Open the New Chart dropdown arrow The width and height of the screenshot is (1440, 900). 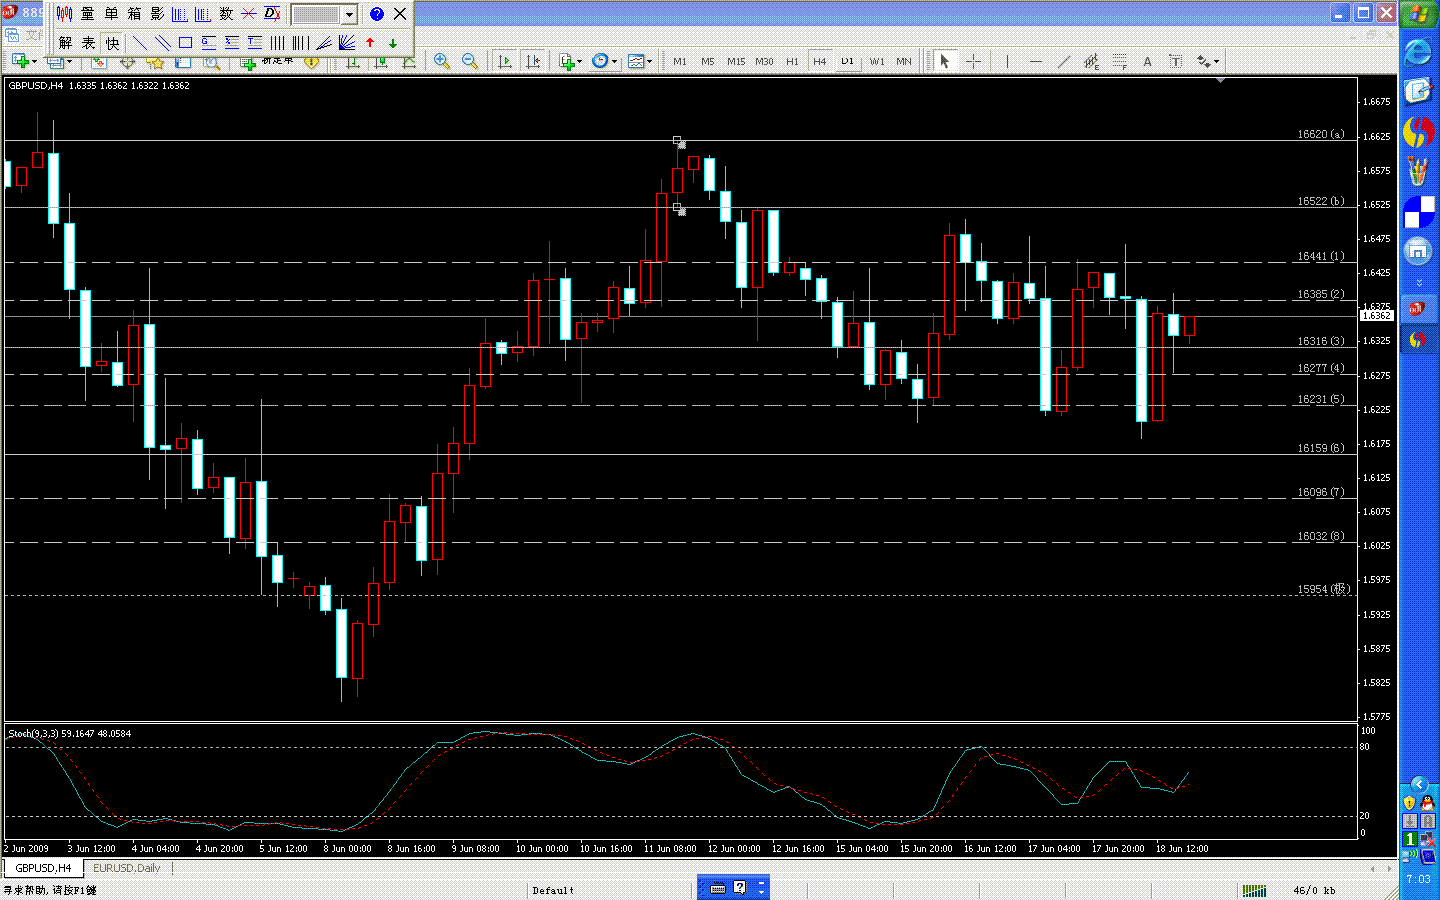point(35,61)
